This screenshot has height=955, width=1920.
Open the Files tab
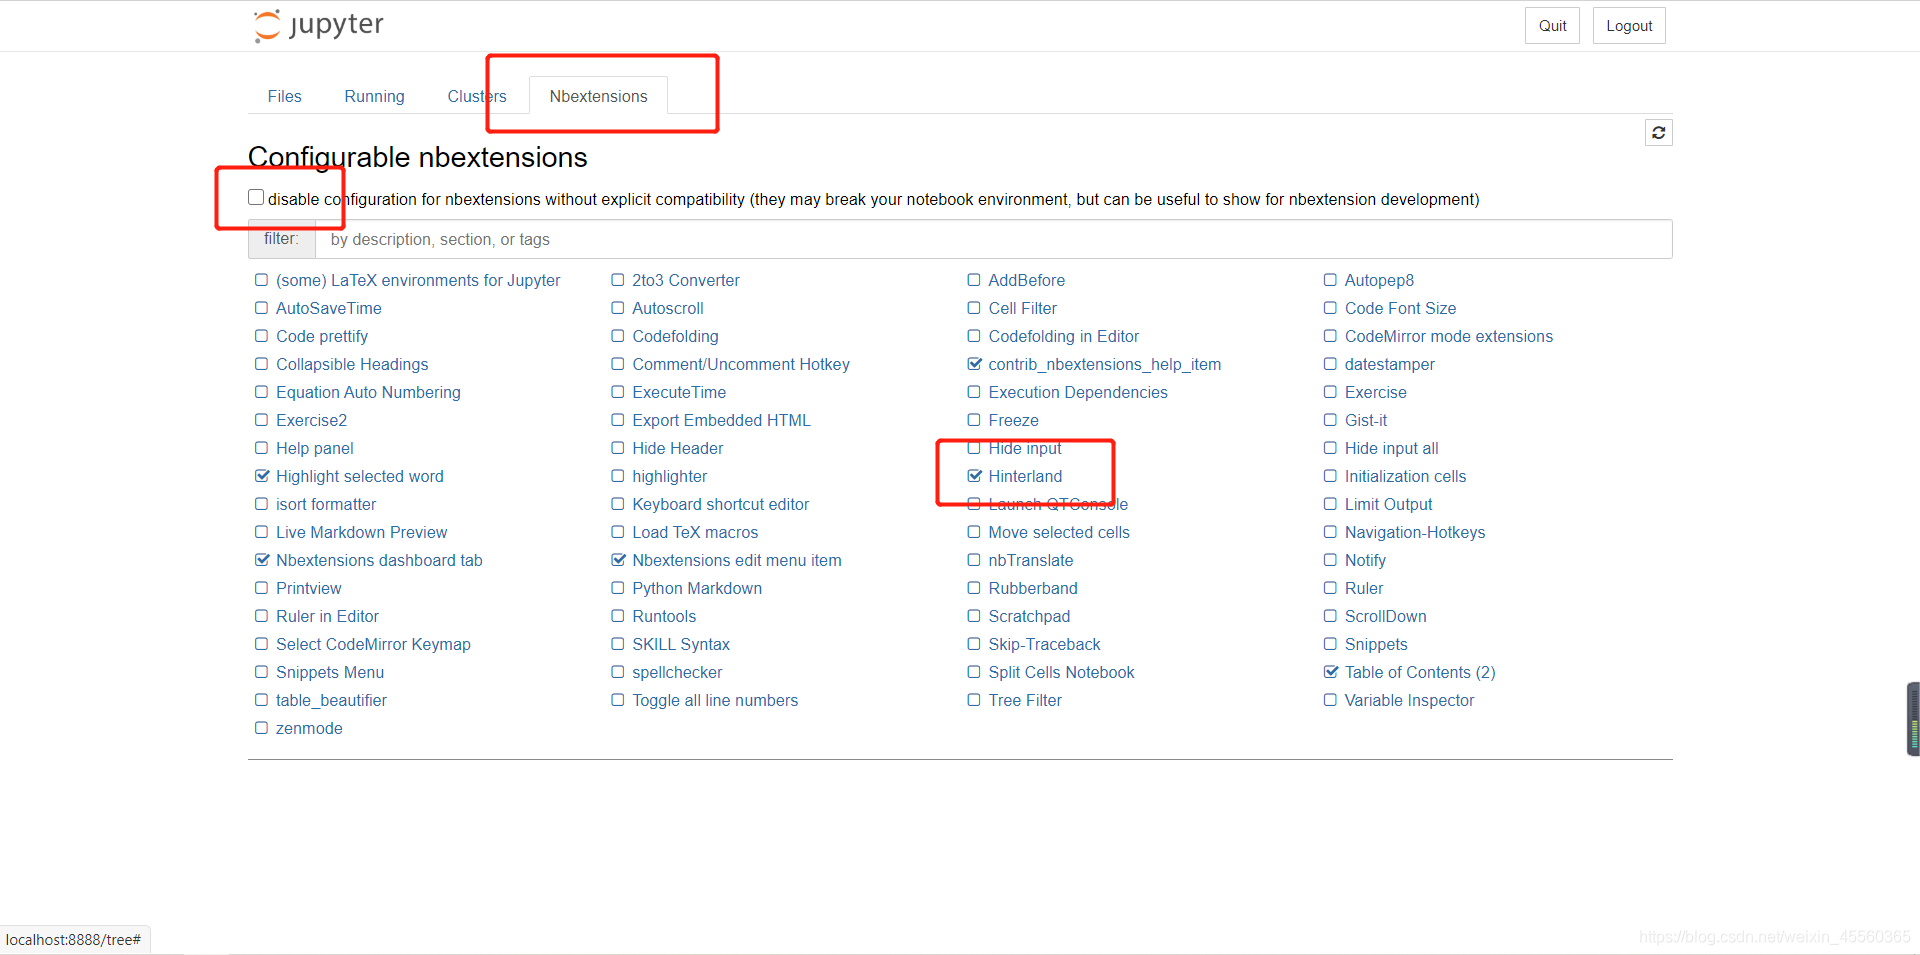284,96
